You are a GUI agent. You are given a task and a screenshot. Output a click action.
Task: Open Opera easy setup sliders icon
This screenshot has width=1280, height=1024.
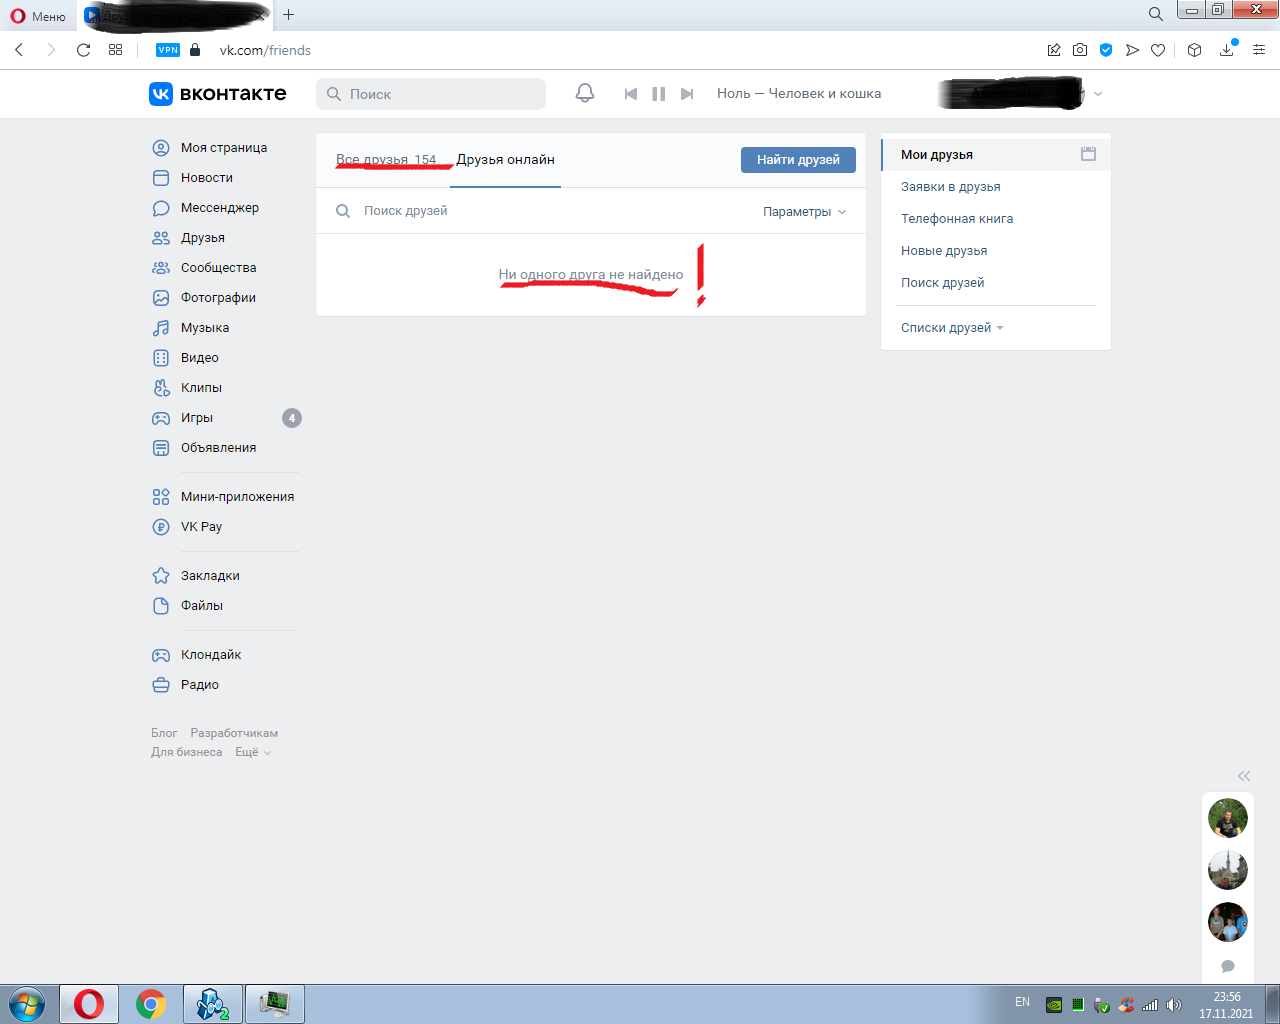tap(1259, 50)
